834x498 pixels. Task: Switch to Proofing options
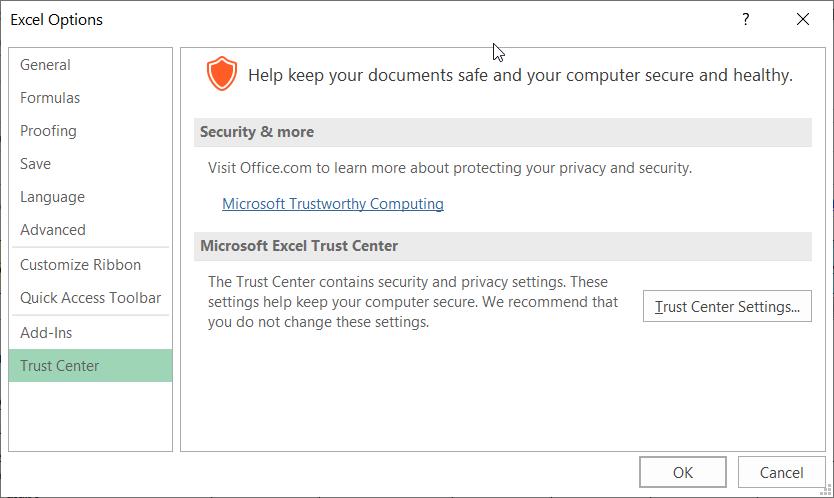[48, 131]
